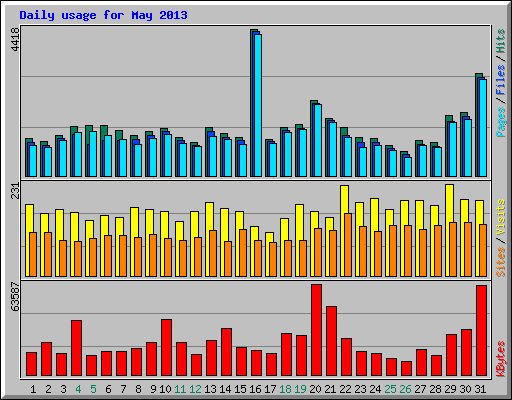
Task: Select the red KBytes bar for day 20
Action: point(316,330)
